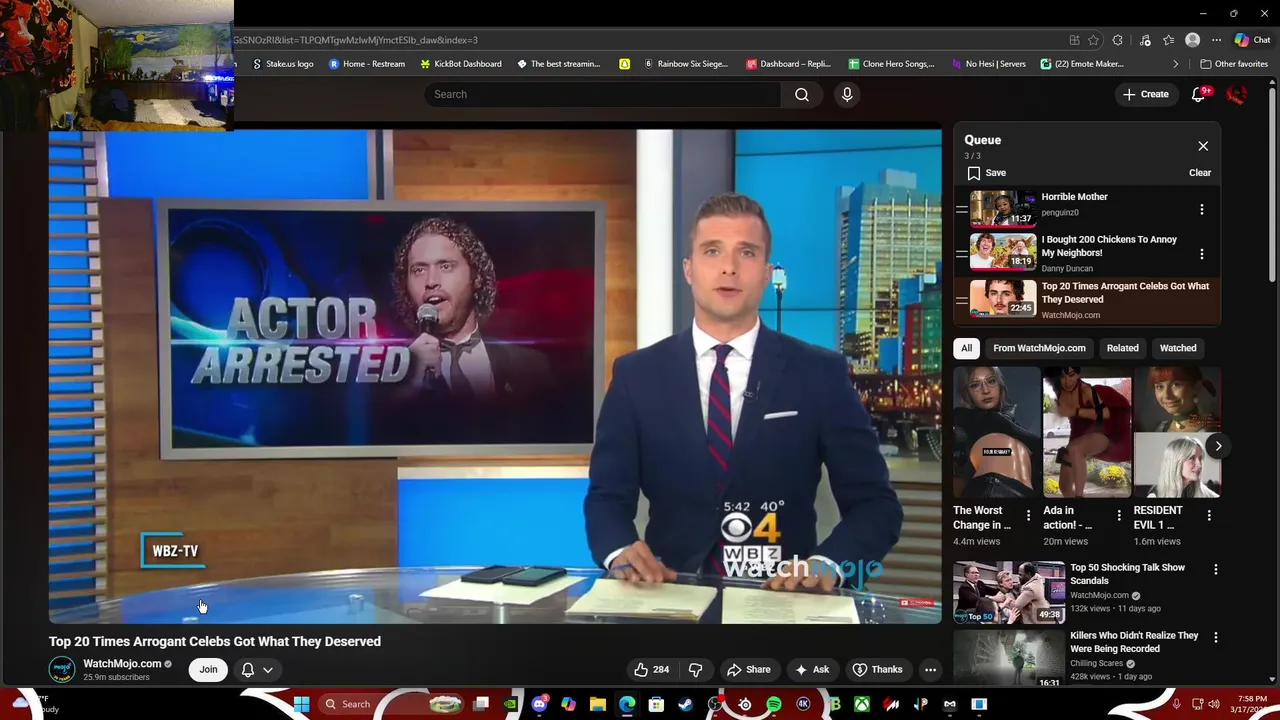Screen dimensions: 1280x720
Task: Open options for RESIDENT EVIL short
Action: 1209,516
